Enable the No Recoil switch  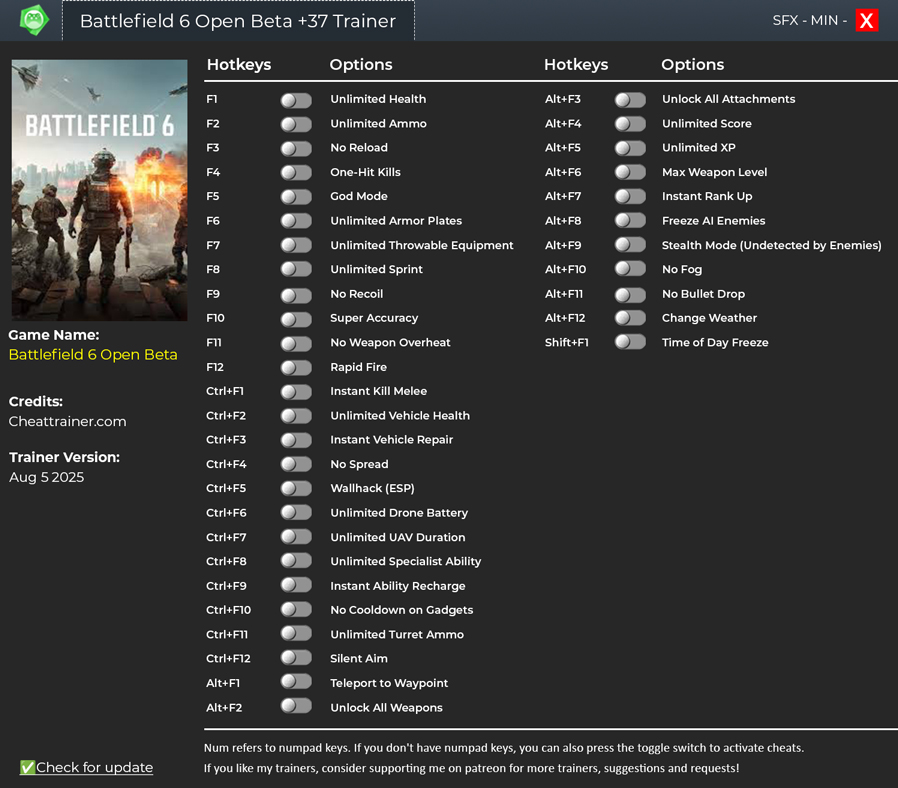[x=296, y=295]
